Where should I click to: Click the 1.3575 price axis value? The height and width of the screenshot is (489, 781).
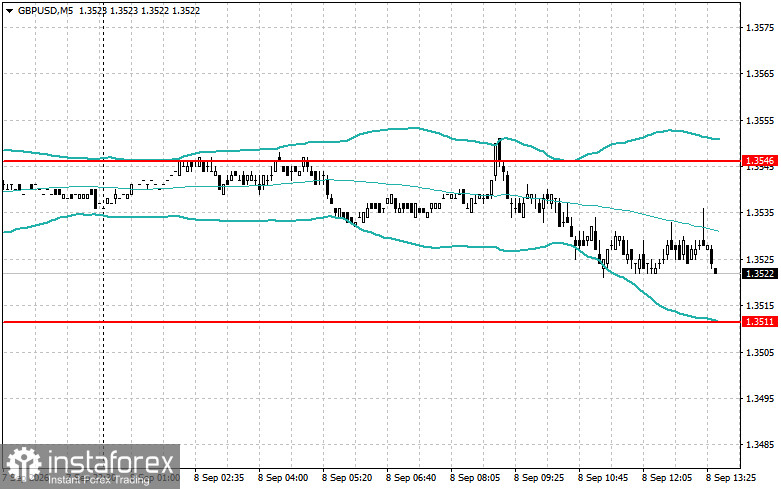pyautogui.click(x=760, y=27)
